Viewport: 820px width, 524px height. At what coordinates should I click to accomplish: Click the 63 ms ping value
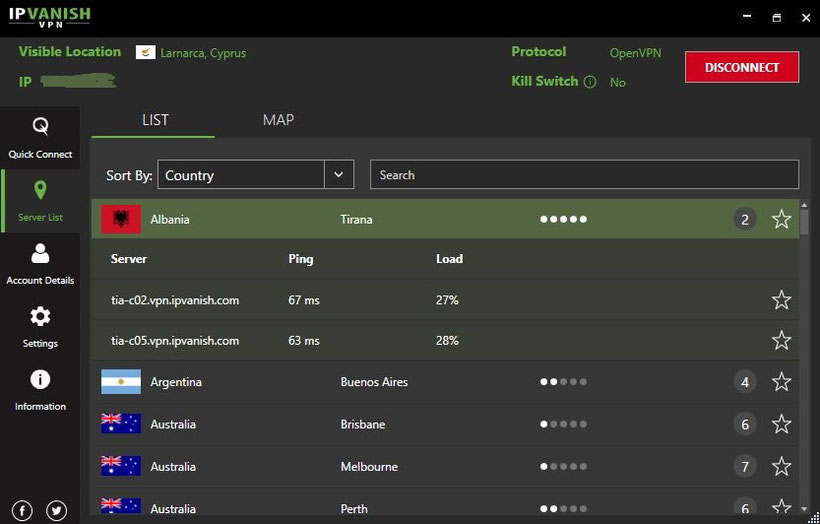click(x=304, y=340)
